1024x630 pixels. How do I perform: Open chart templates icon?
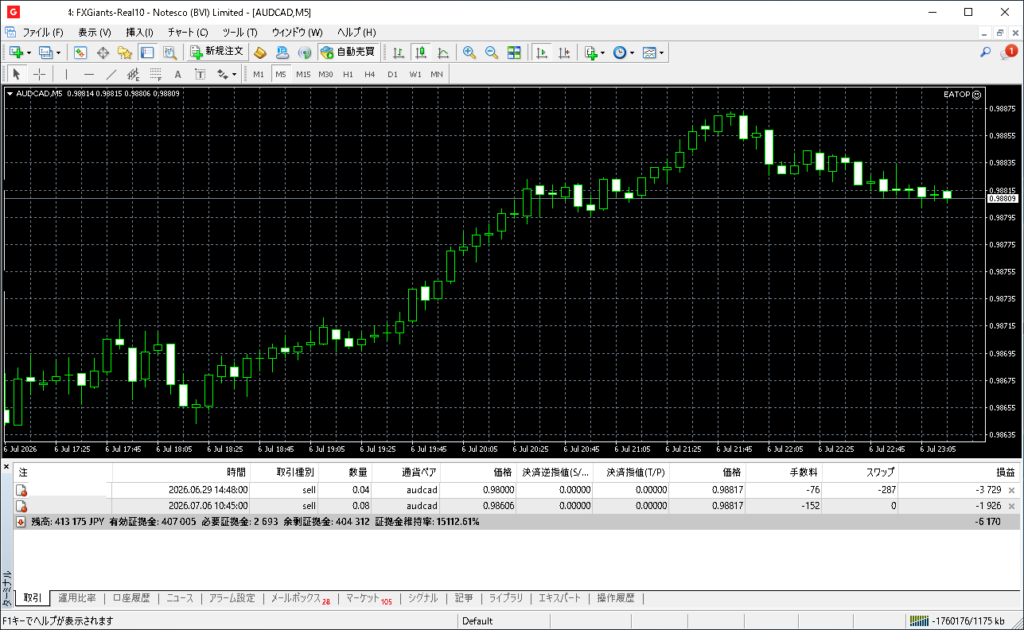pyautogui.click(x=649, y=53)
